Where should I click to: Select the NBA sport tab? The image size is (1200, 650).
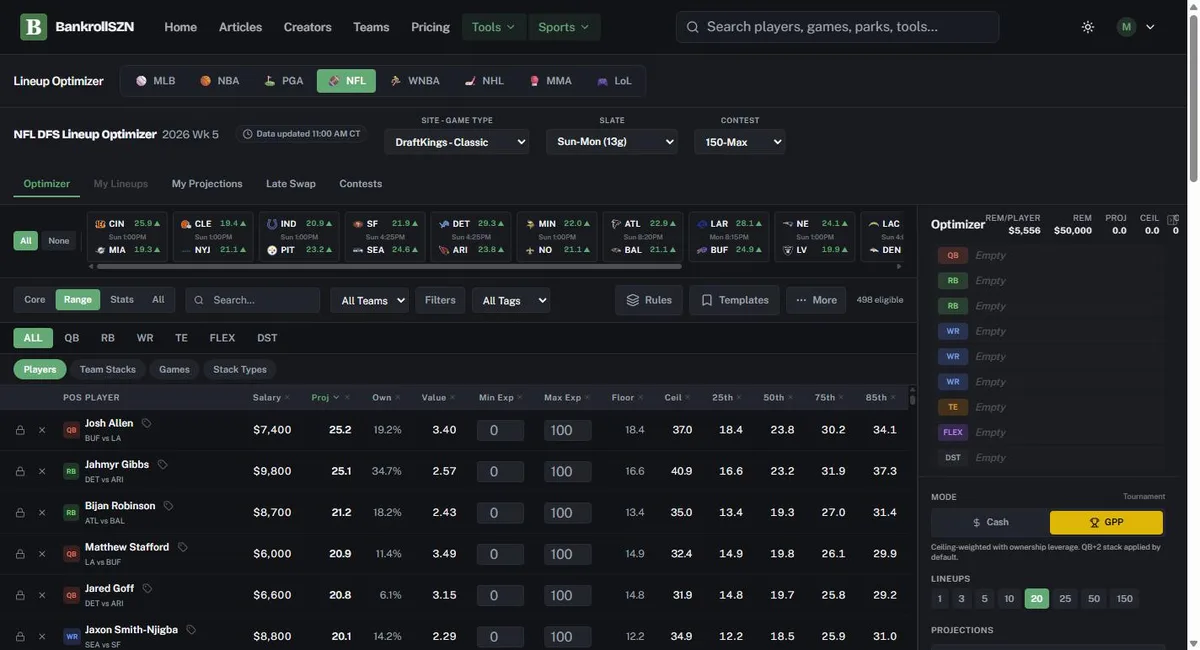pyautogui.click(x=219, y=81)
